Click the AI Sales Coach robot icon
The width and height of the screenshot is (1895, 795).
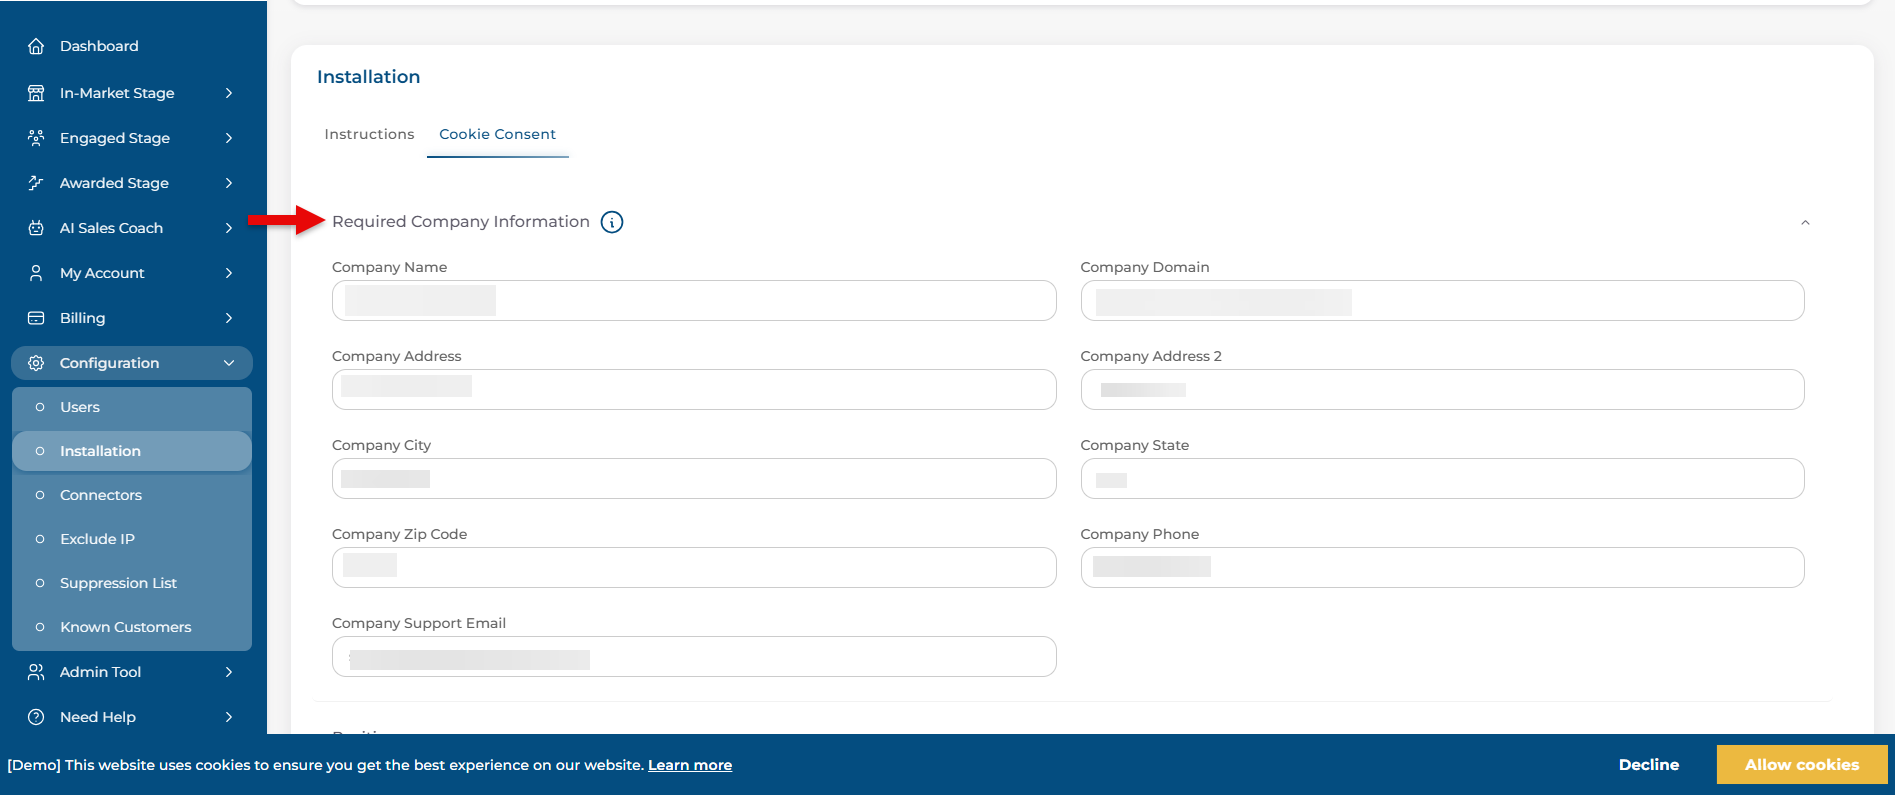pyautogui.click(x=36, y=228)
